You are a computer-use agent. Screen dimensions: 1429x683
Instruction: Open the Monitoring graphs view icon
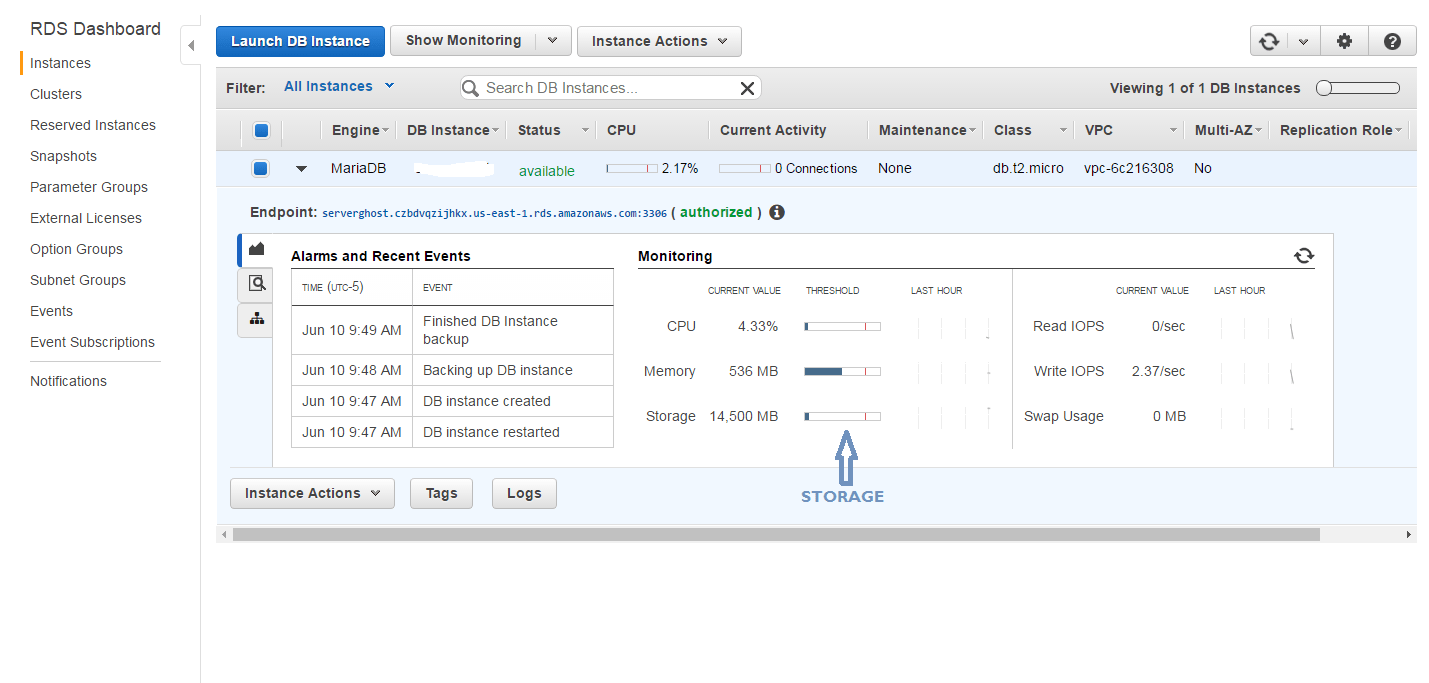point(255,248)
